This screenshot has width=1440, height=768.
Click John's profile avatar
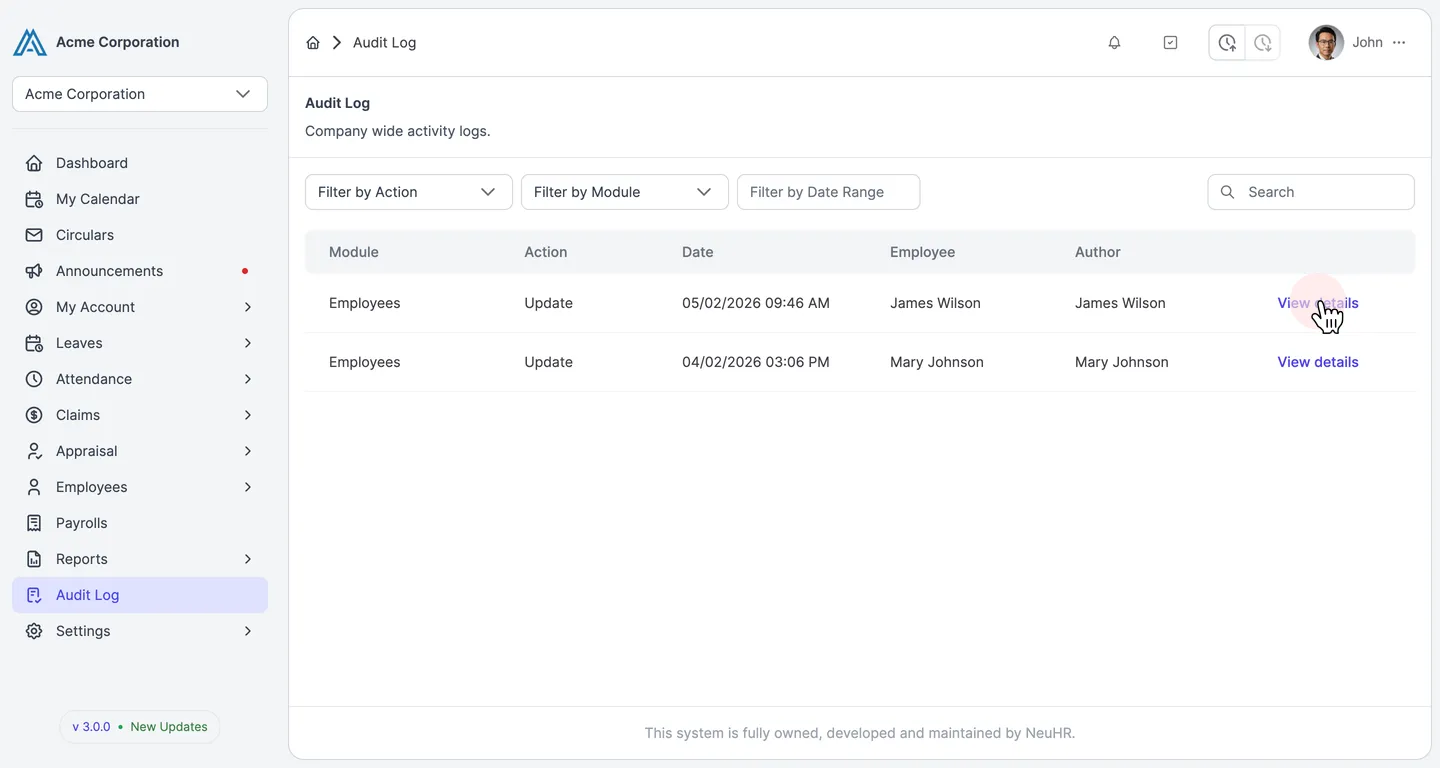[1326, 43]
